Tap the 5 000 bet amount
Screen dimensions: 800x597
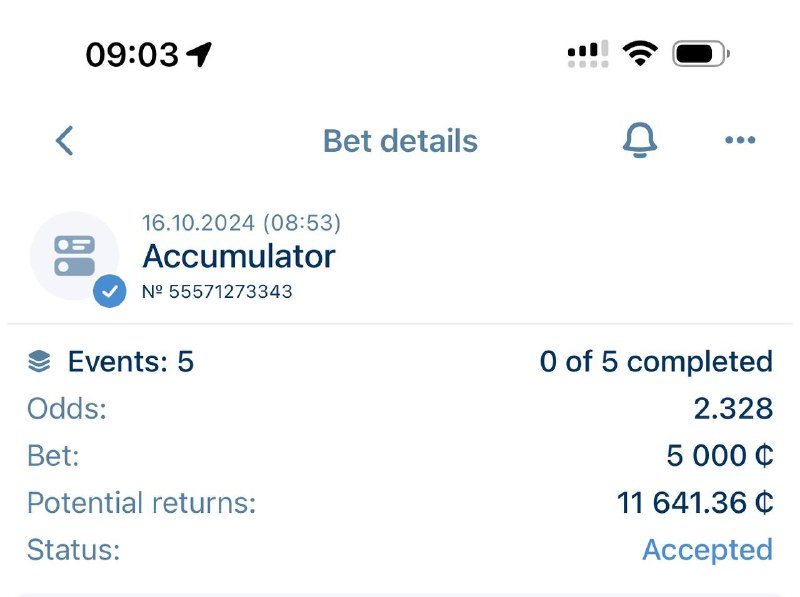[x=719, y=455]
